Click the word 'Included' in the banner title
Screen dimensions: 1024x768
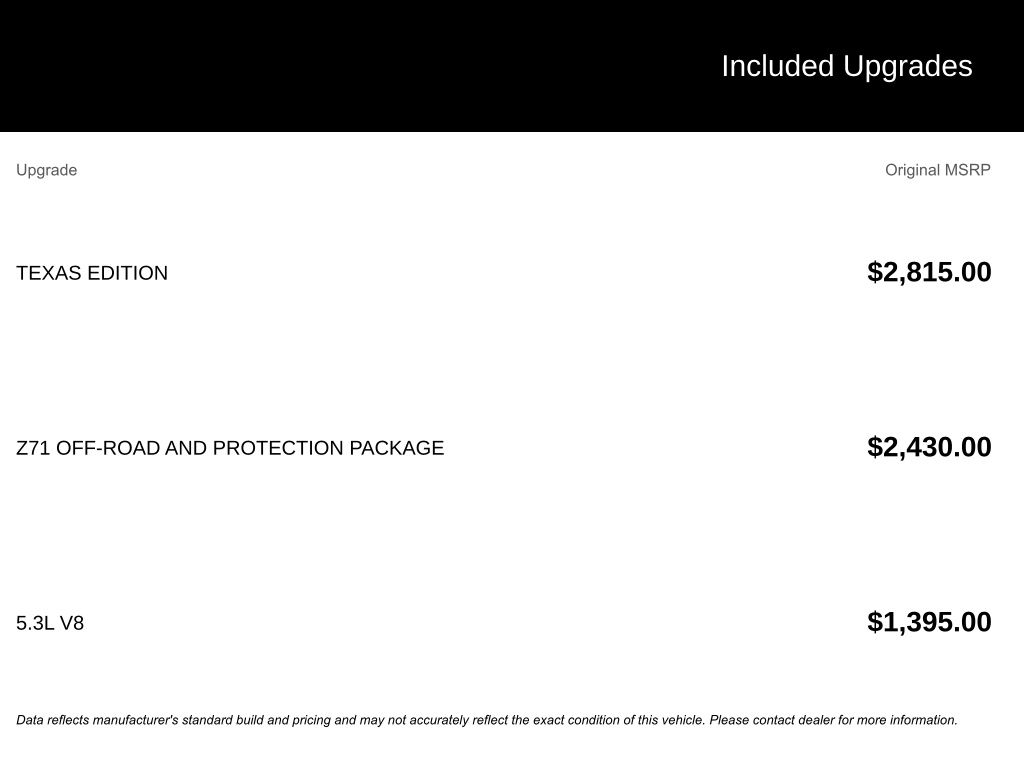778,67
